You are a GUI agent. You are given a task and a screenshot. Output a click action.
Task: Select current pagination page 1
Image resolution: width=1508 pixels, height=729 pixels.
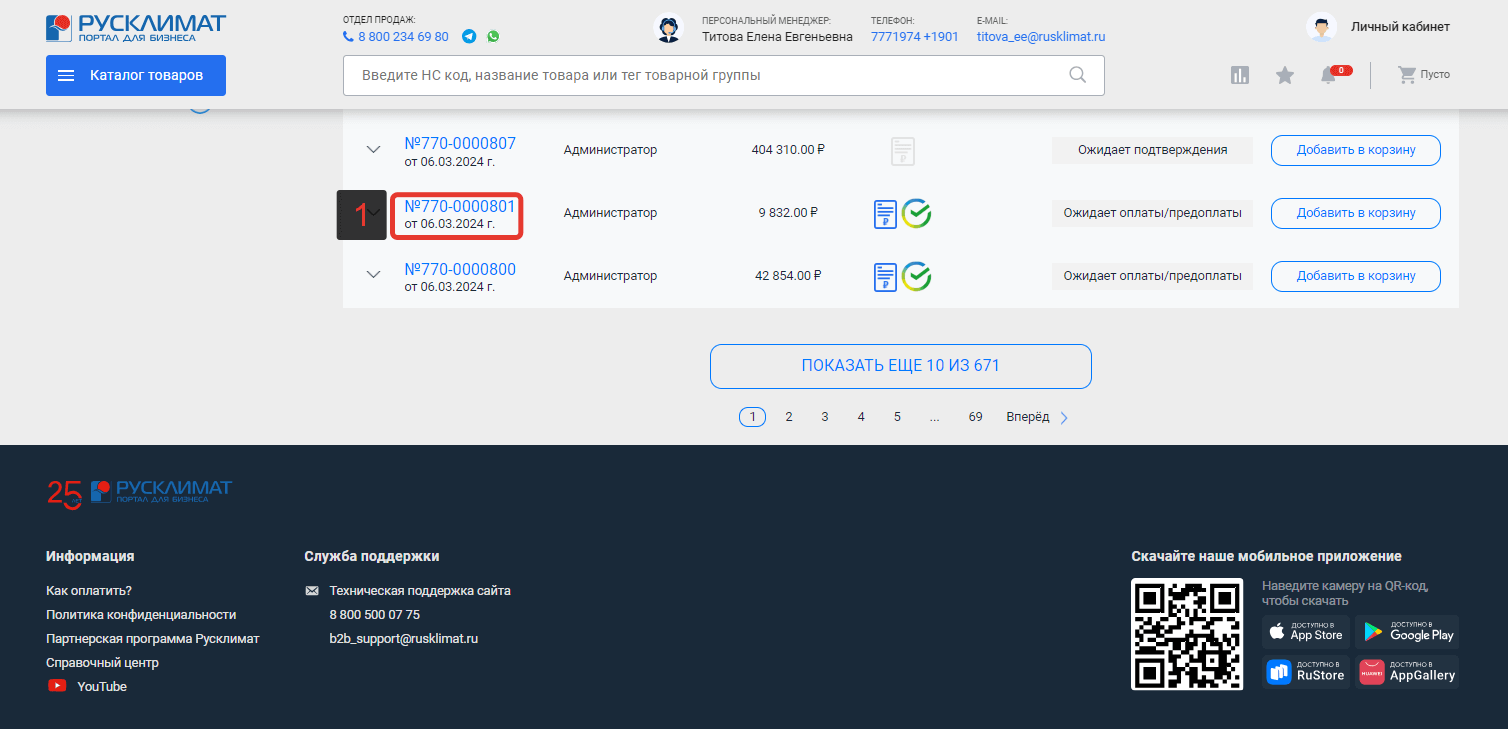click(752, 417)
